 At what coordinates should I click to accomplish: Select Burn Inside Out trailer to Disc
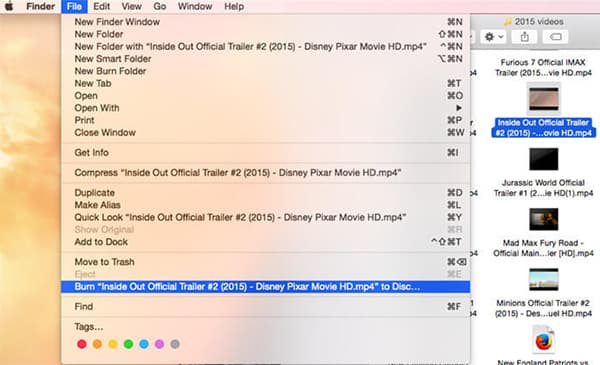click(x=266, y=287)
